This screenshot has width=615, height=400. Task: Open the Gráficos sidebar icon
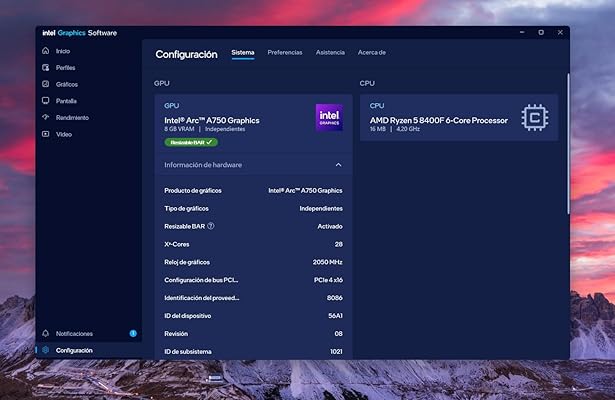(45, 84)
